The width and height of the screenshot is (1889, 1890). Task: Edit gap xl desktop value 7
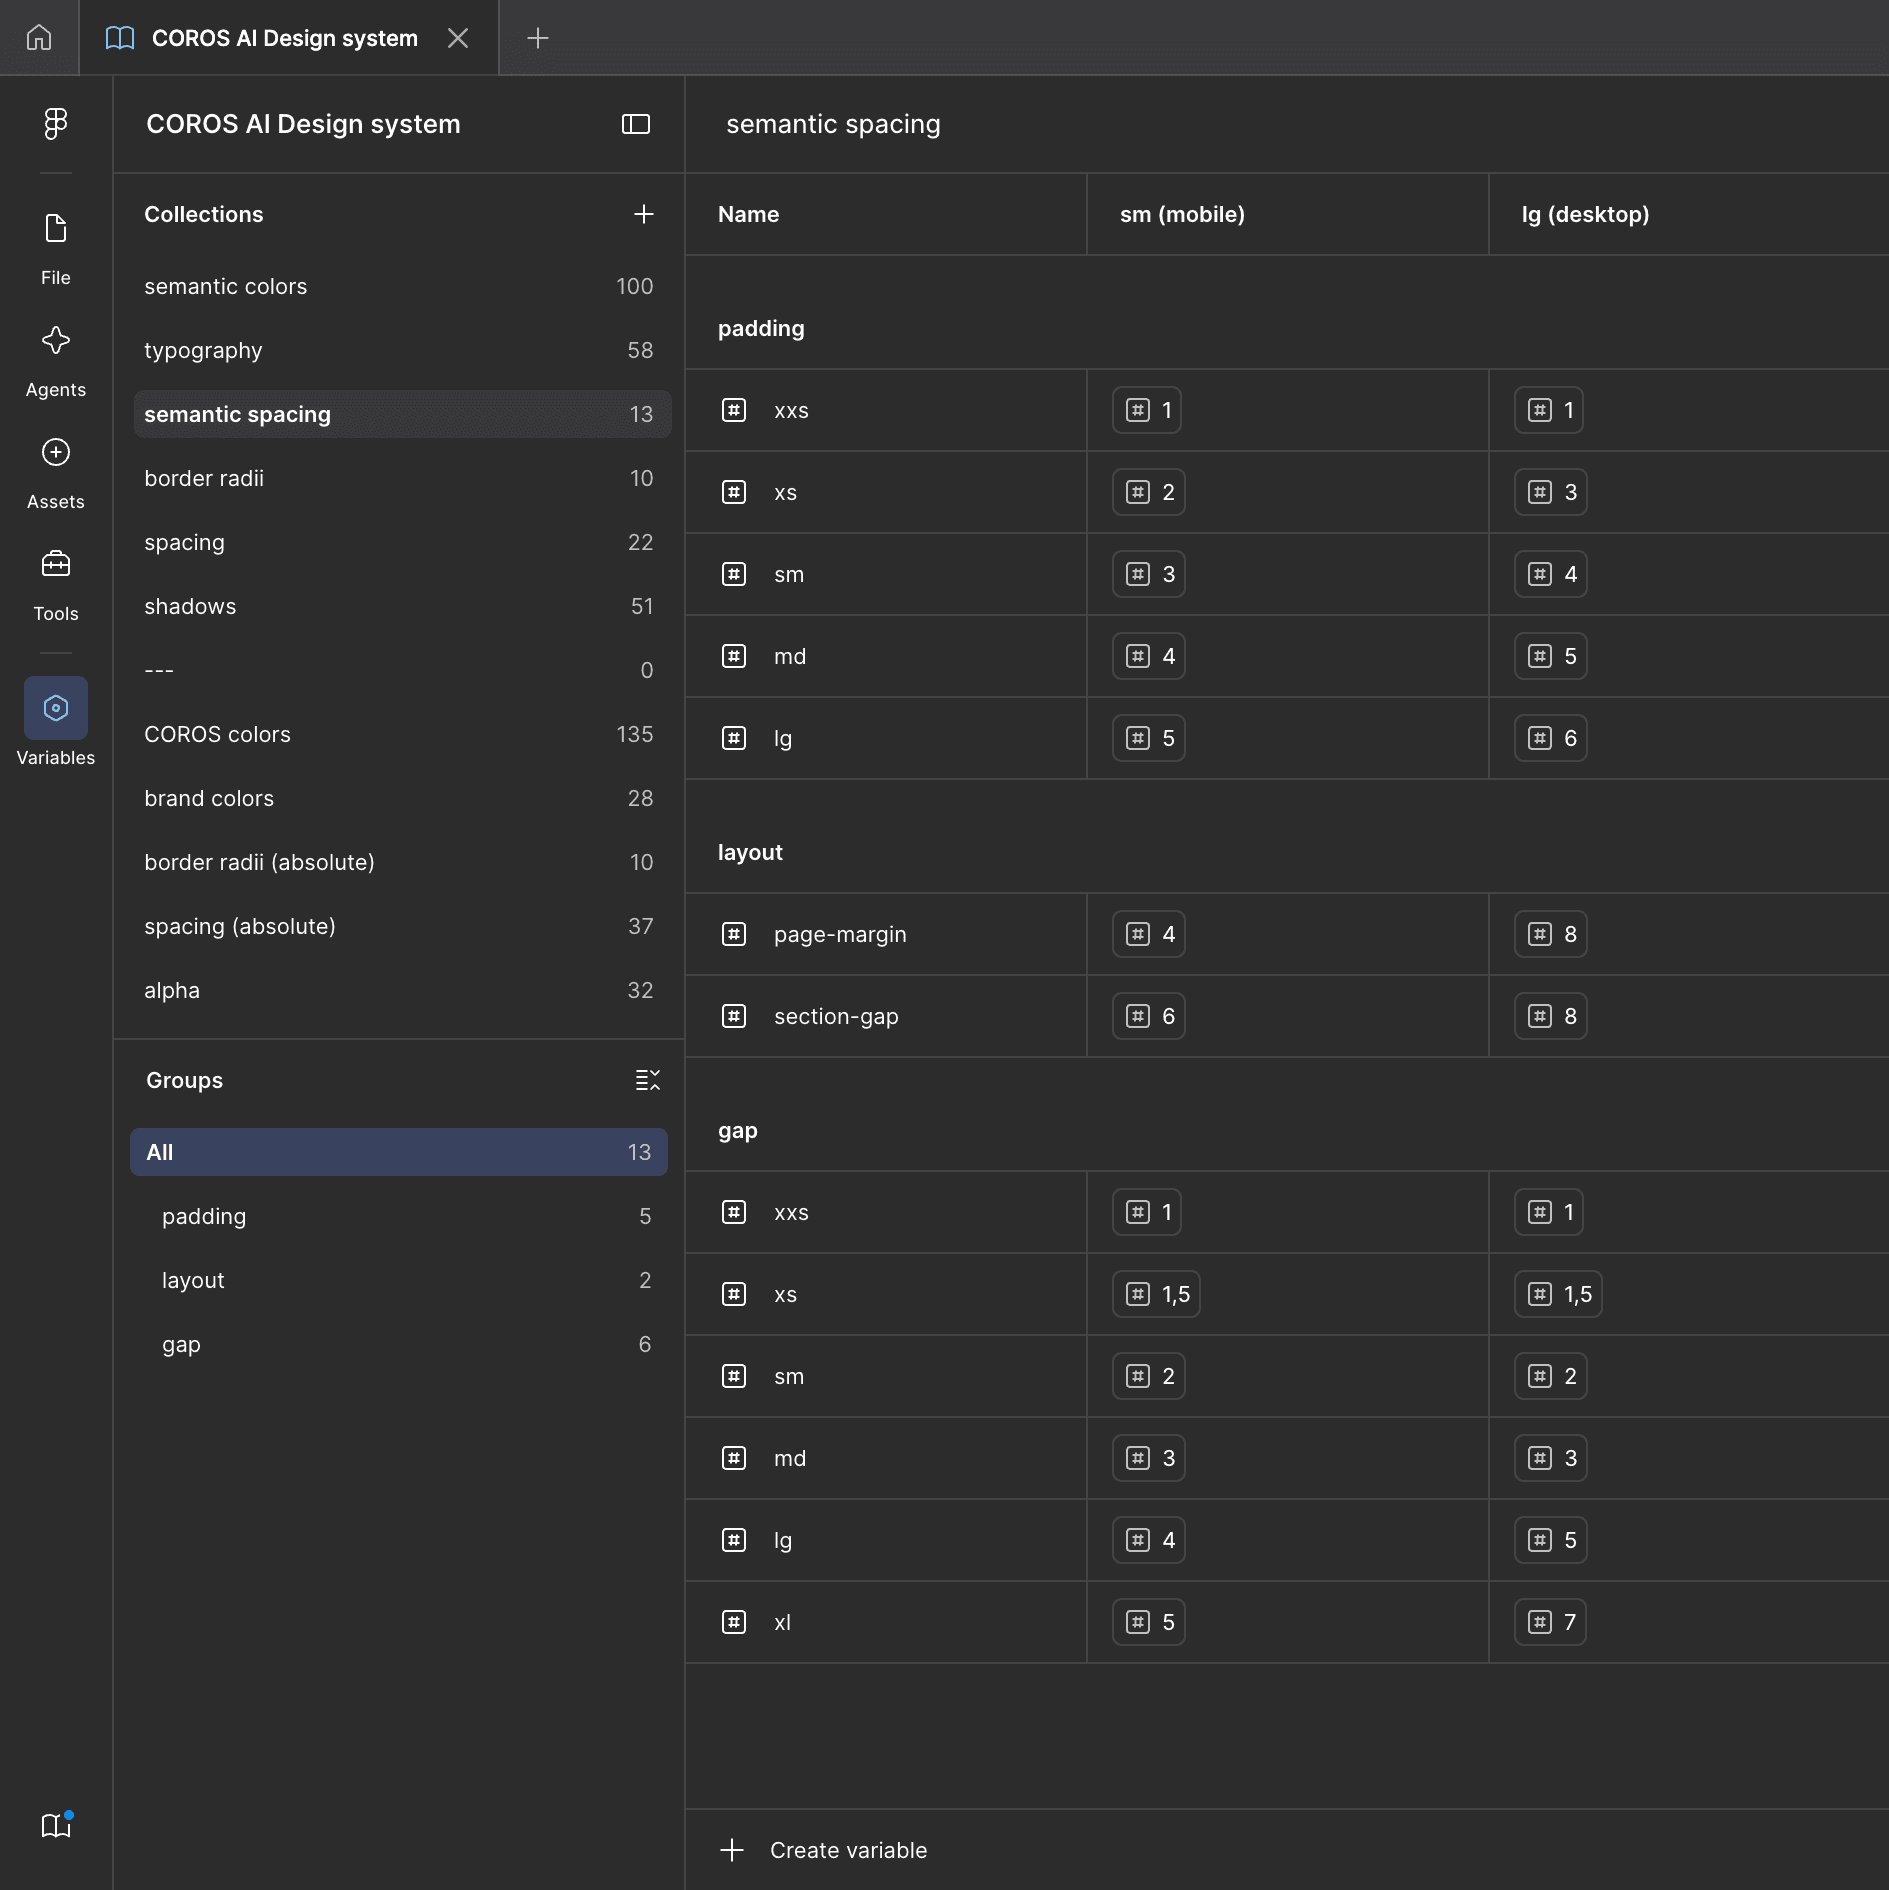tap(1551, 1622)
